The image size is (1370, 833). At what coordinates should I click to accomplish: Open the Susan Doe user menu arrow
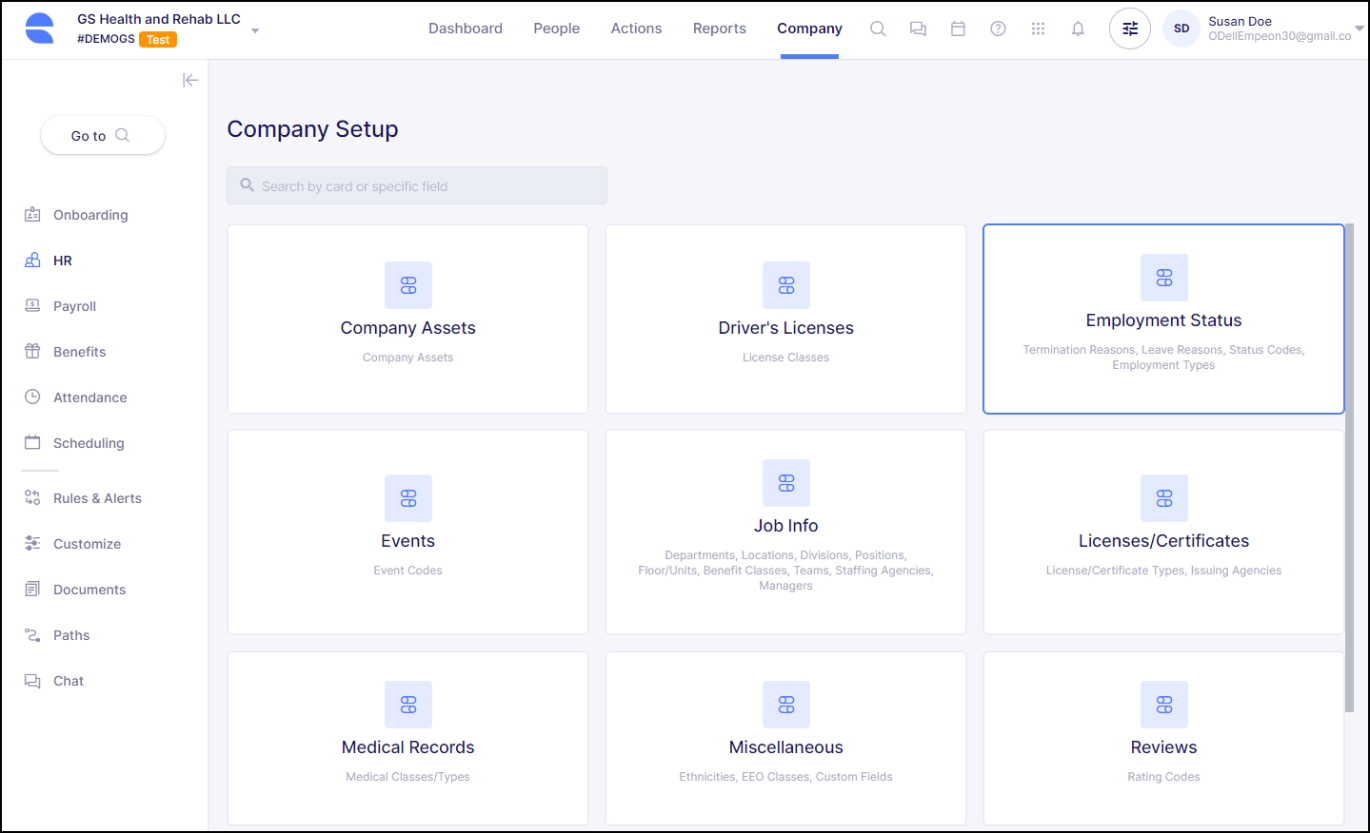[x=1358, y=30]
